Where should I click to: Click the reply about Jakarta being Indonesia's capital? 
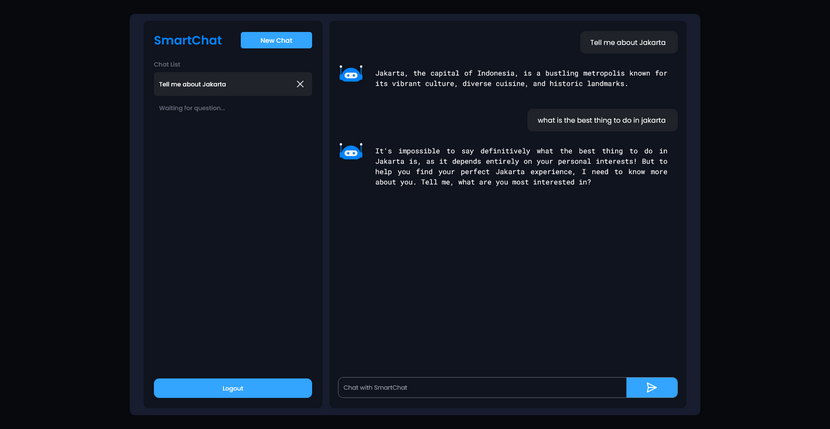[x=521, y=78]
